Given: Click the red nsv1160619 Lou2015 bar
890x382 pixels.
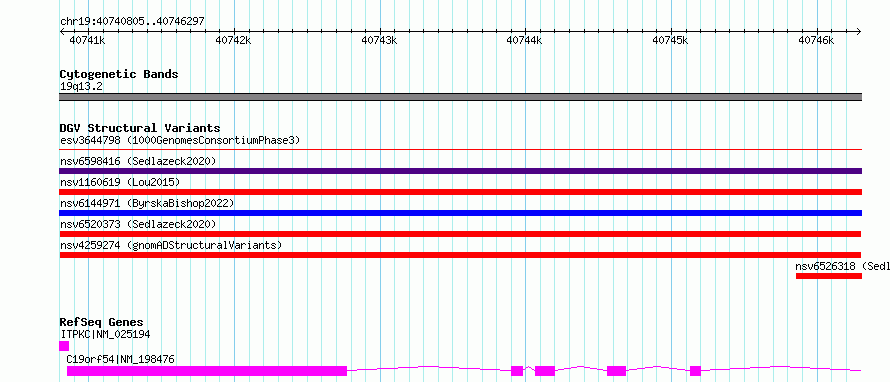Looking at the screenshot, I should [460, 192].
